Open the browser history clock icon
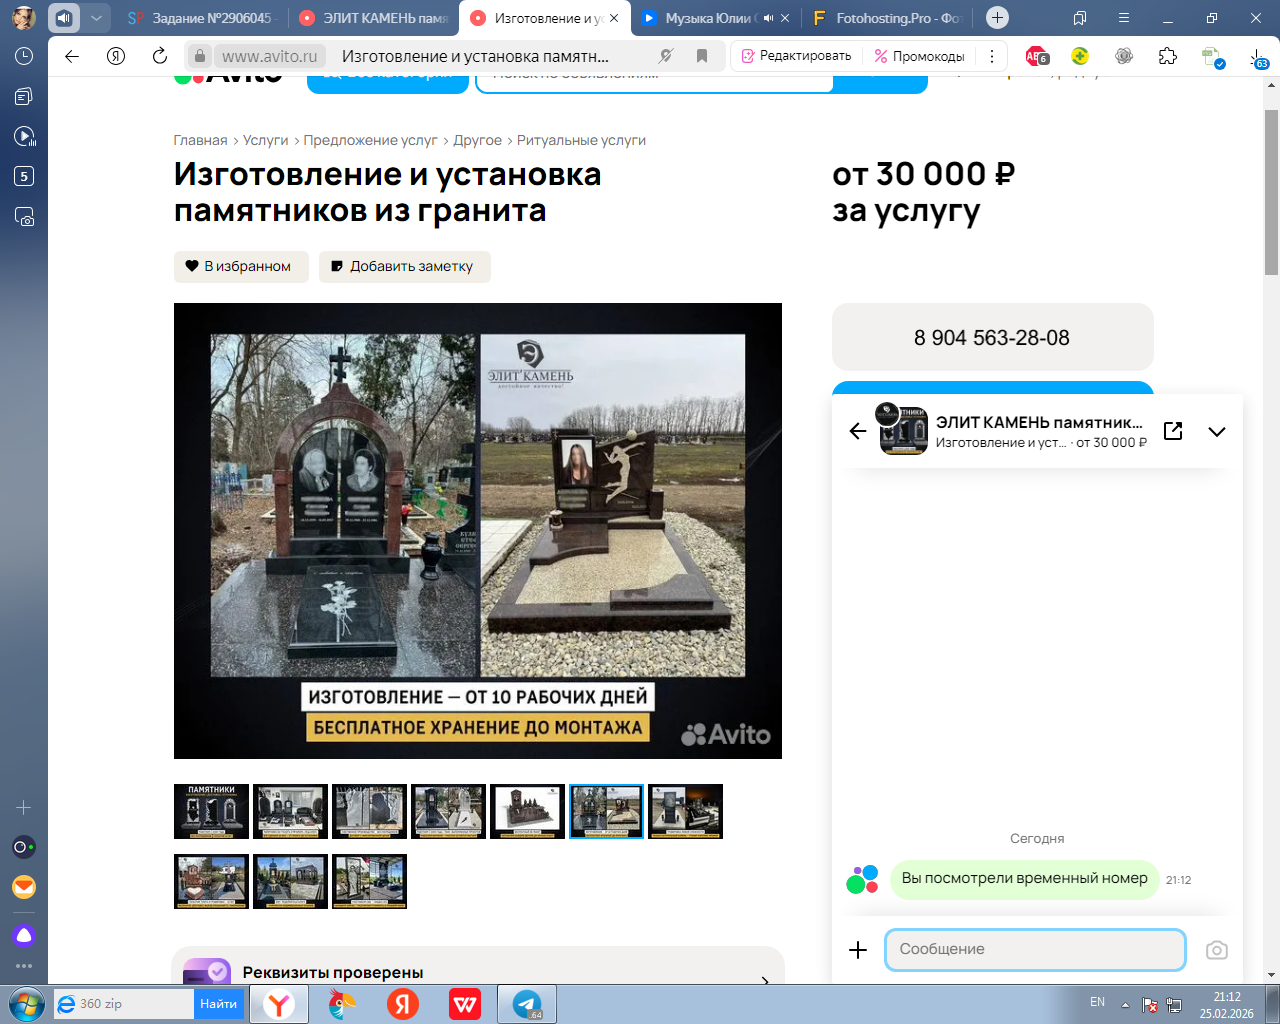 pos(24,56)
